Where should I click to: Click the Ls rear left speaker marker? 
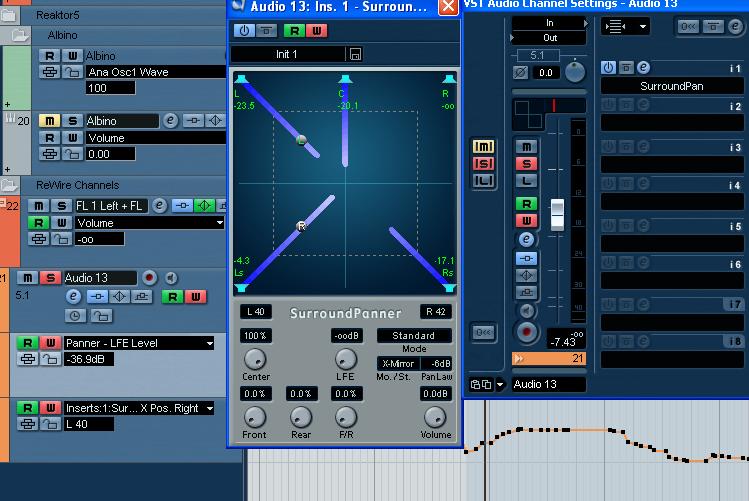(241, 288)
